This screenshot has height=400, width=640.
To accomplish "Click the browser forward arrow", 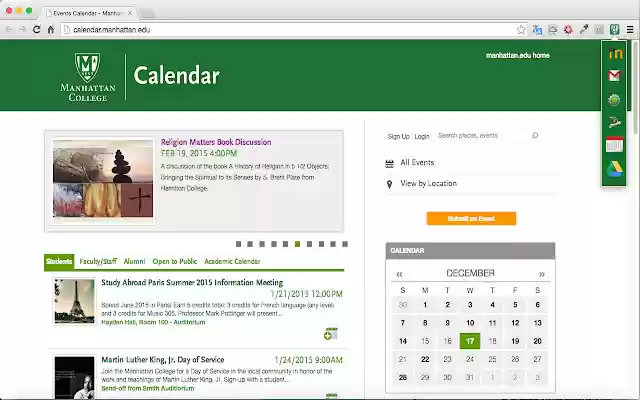I will [22, 29].
